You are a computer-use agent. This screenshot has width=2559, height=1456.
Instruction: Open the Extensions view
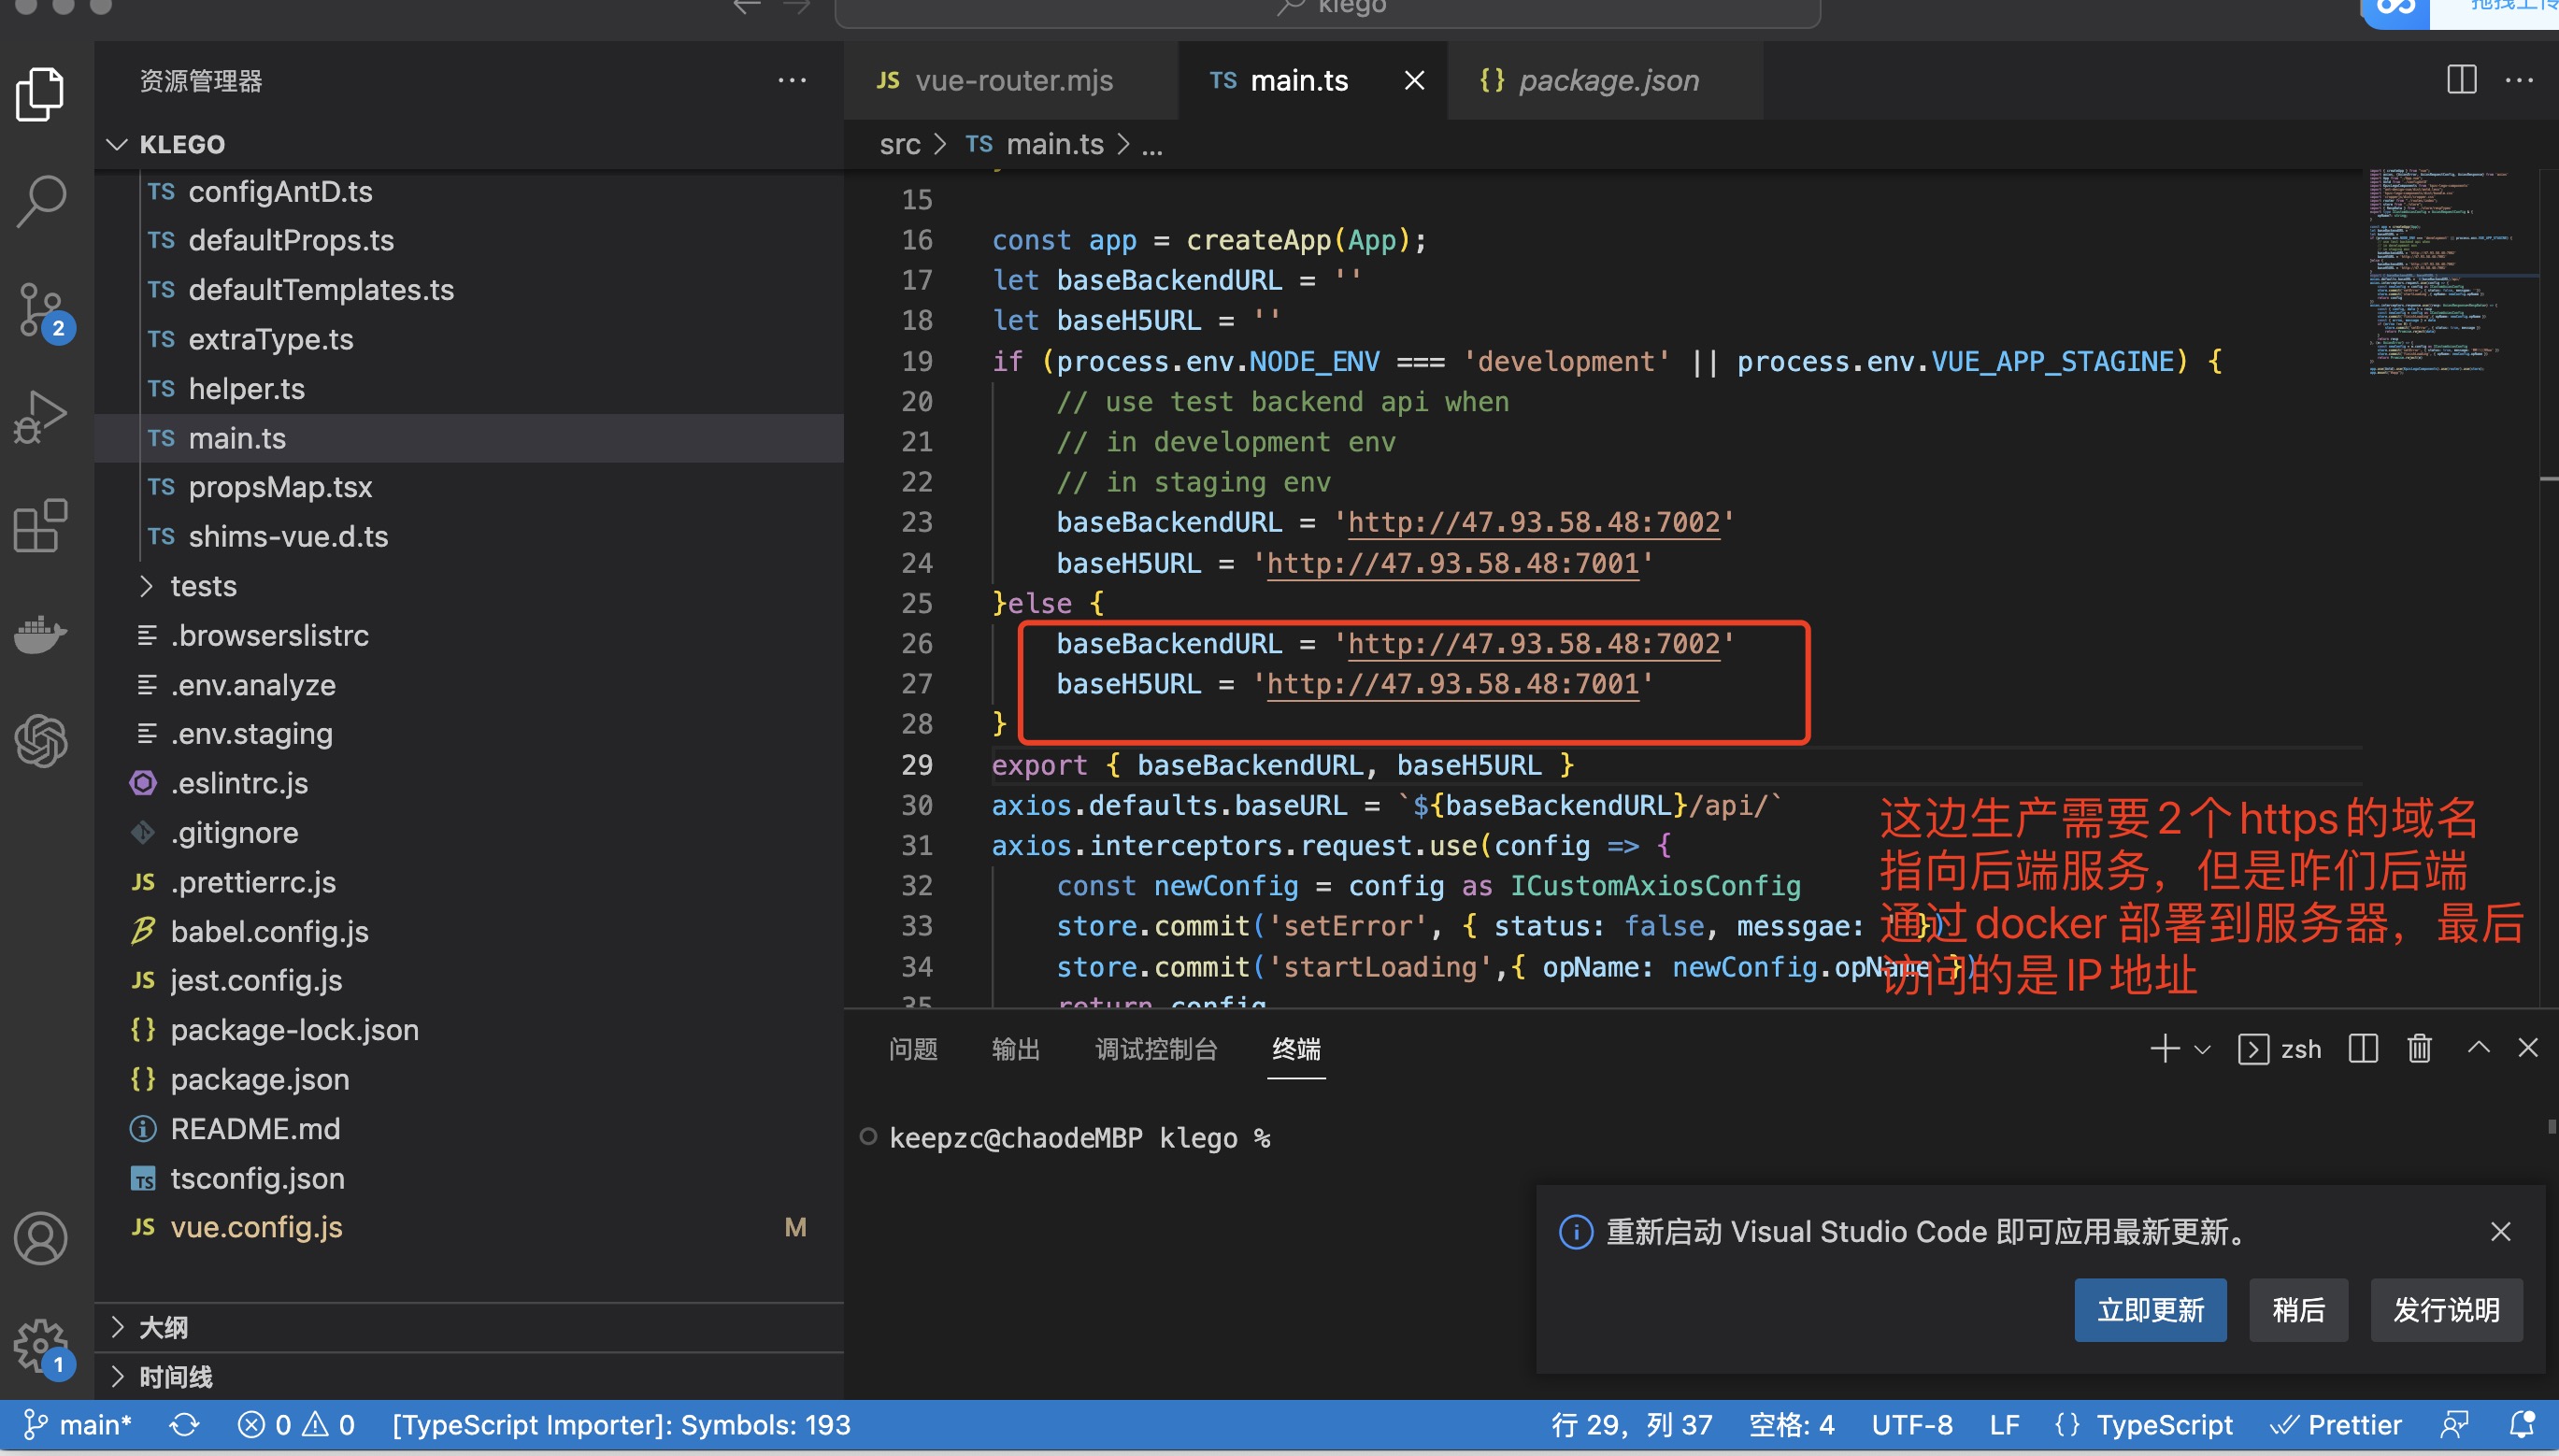pos(41,526)
